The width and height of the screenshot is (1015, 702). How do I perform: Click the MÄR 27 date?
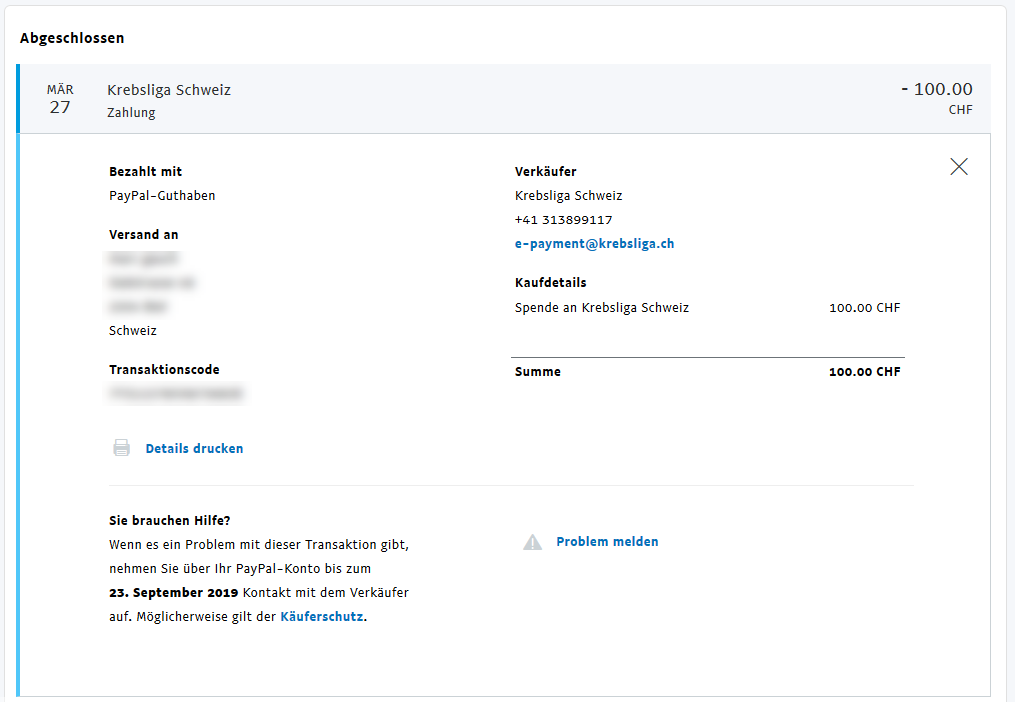tap(60, 98)
